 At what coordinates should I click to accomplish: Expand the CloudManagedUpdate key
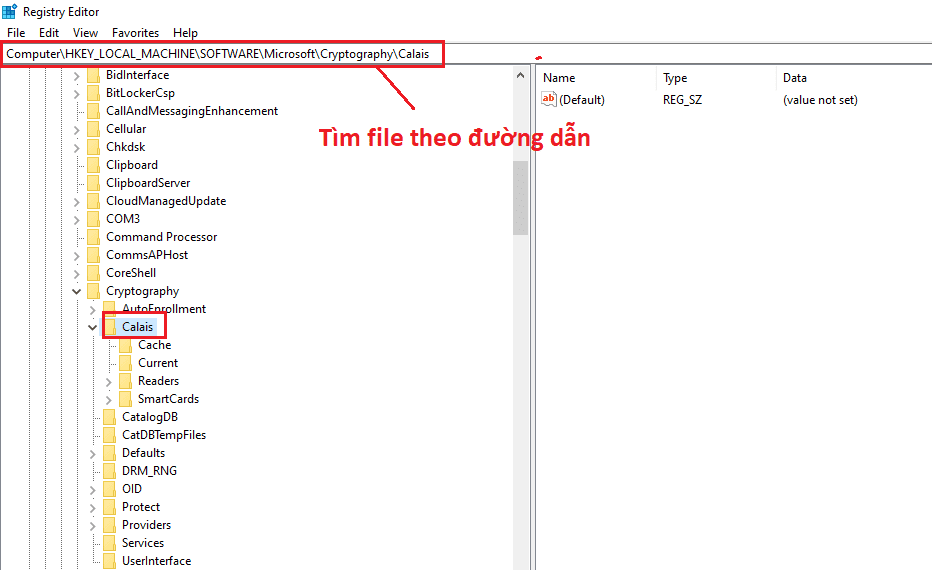(x=76, y=202)
